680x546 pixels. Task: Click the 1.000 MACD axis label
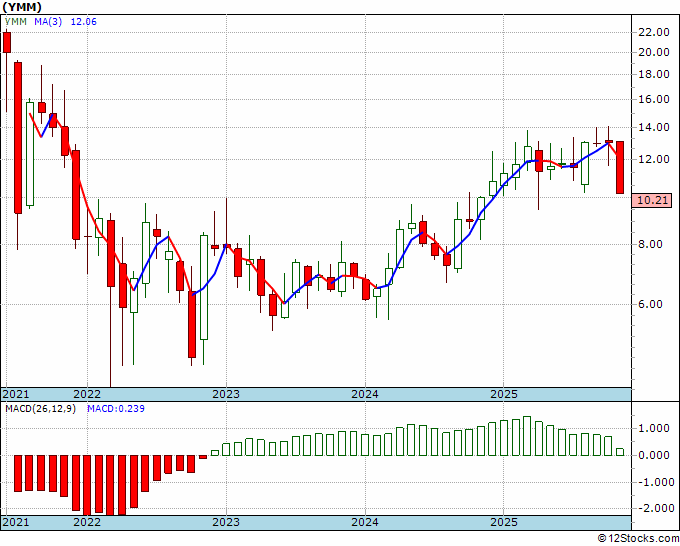point(654,428)
